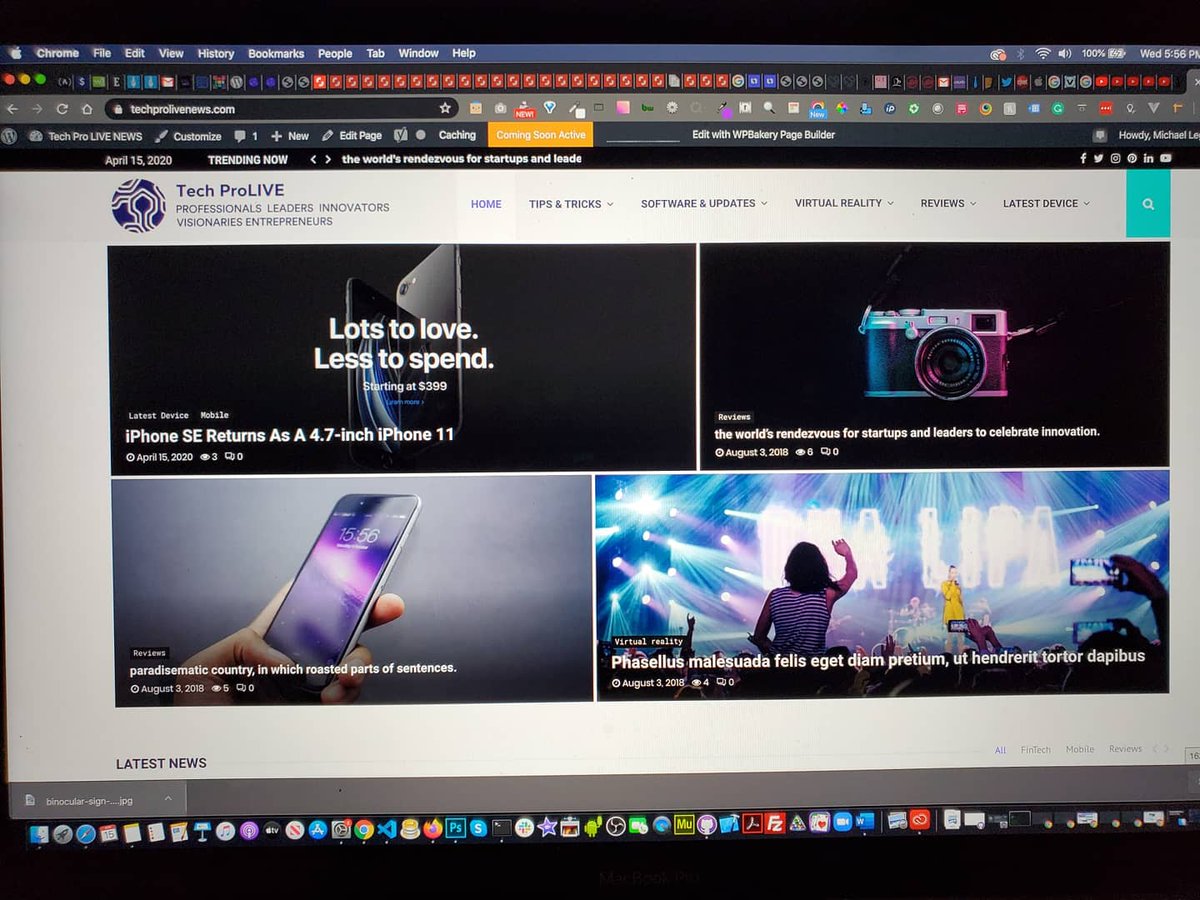This screenshot has width=1200, height=900.
Task: Open the People menu in menu bar
Action: point(335,53)
